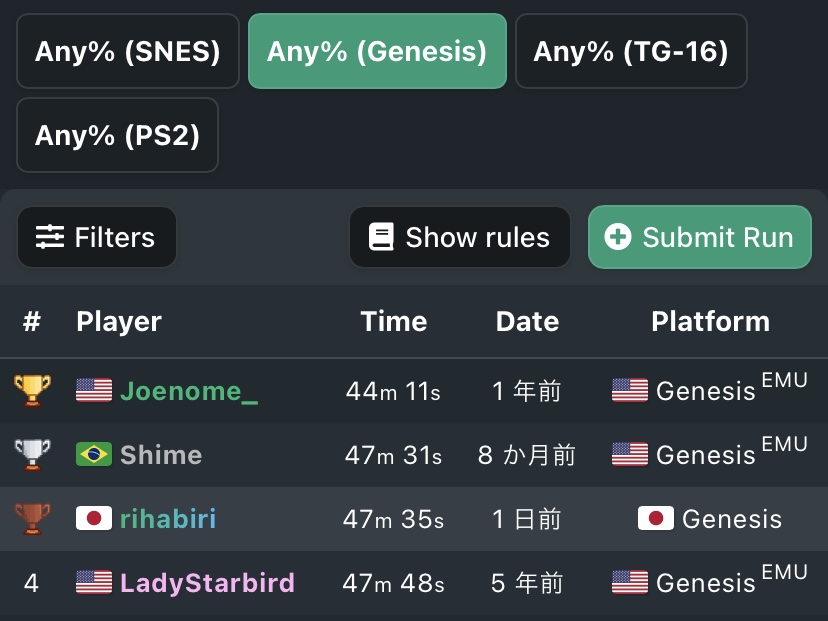This screenshot has height=621, width=828.
Task: Open Joenome_ player profile link
Action: 189,391
